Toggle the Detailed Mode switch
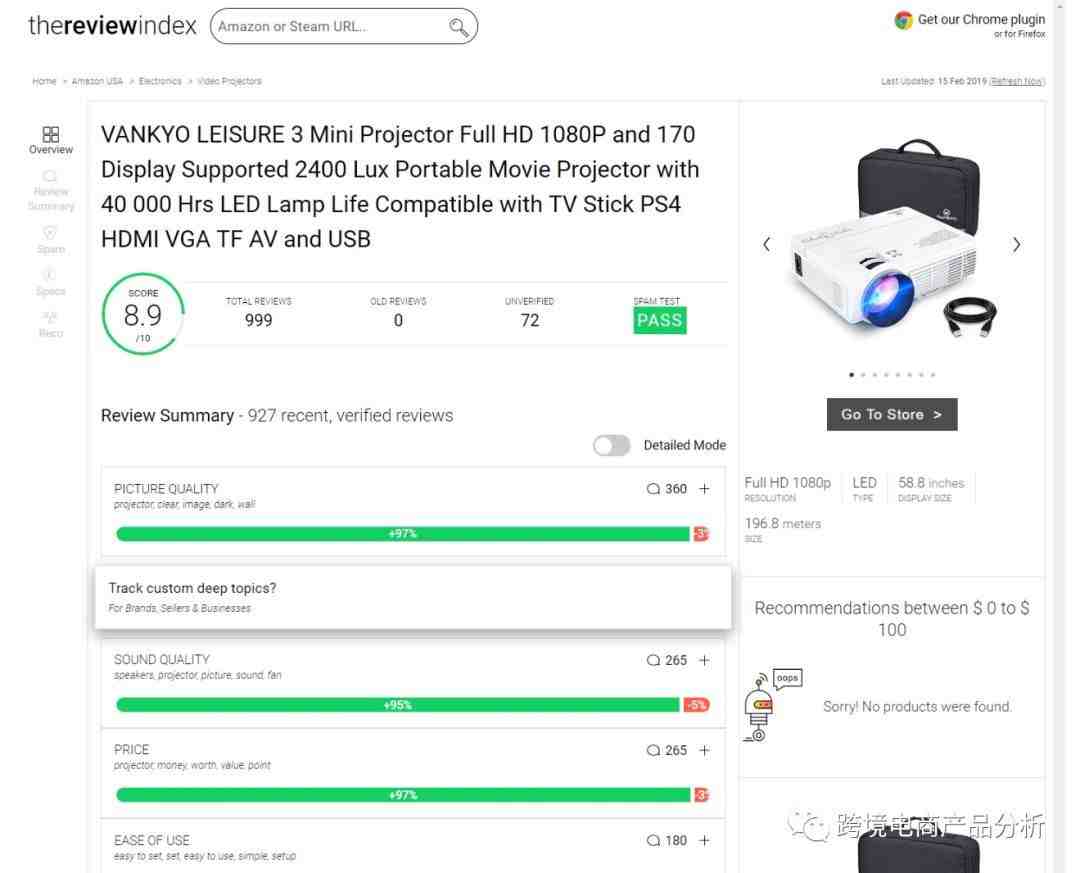This screenshot has width=1080, height=873. [612, 445]
